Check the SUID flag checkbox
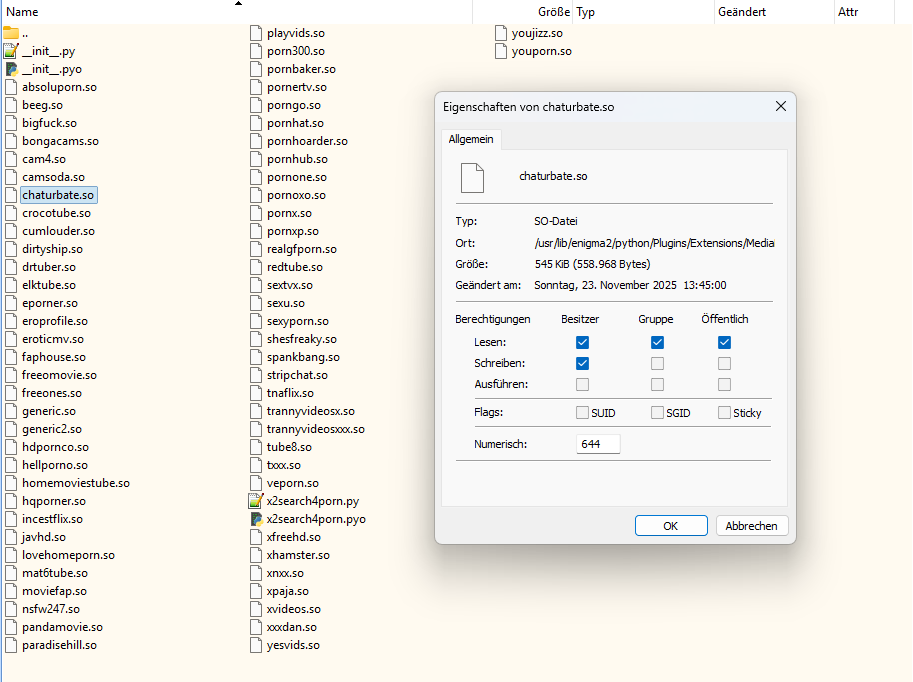 (582, 413)
